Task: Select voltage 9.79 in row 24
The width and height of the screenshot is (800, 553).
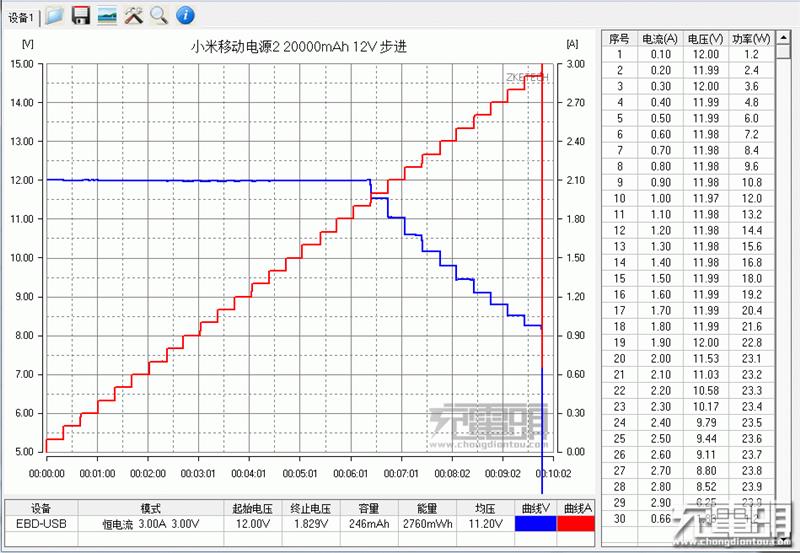Action: tap(706, 423)
